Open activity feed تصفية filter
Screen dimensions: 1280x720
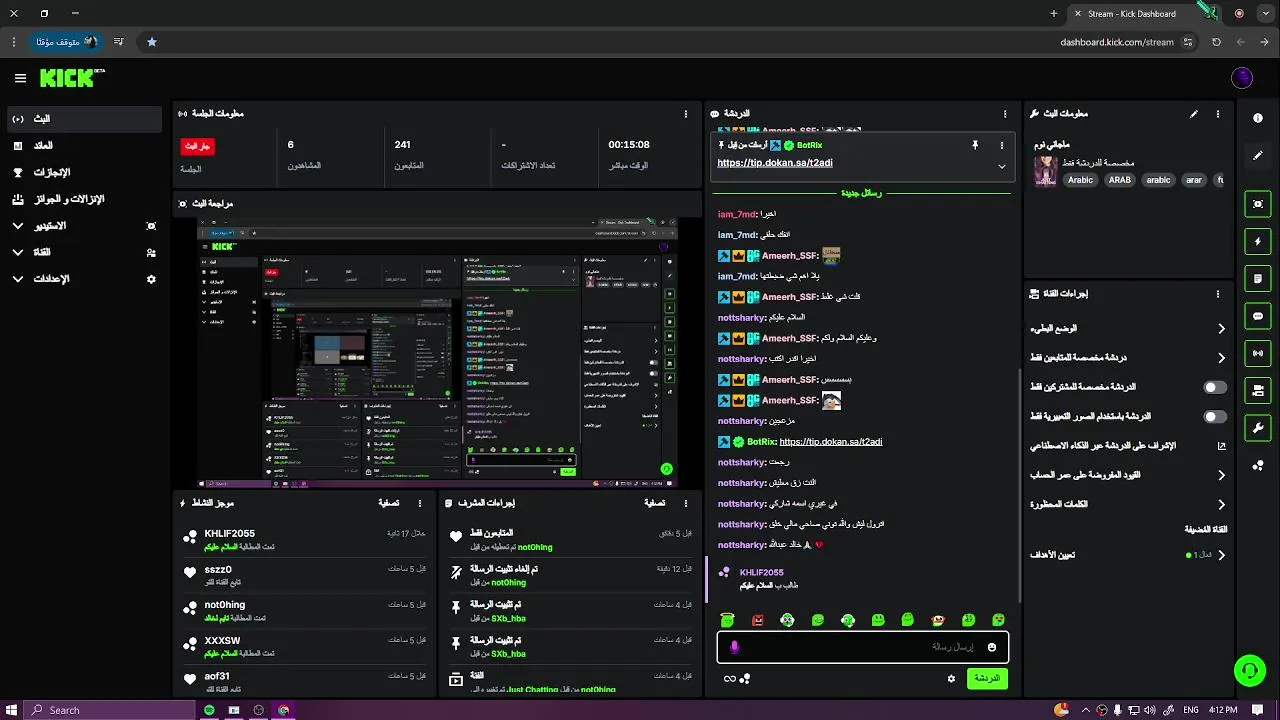click(x=389, y=504)
